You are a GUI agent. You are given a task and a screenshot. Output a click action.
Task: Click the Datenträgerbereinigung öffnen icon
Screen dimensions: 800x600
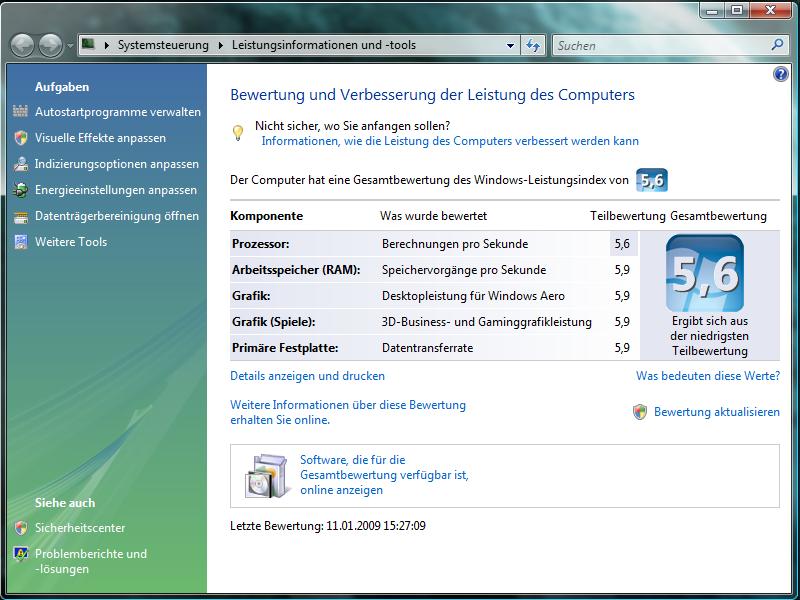click(x=21, y=216)
